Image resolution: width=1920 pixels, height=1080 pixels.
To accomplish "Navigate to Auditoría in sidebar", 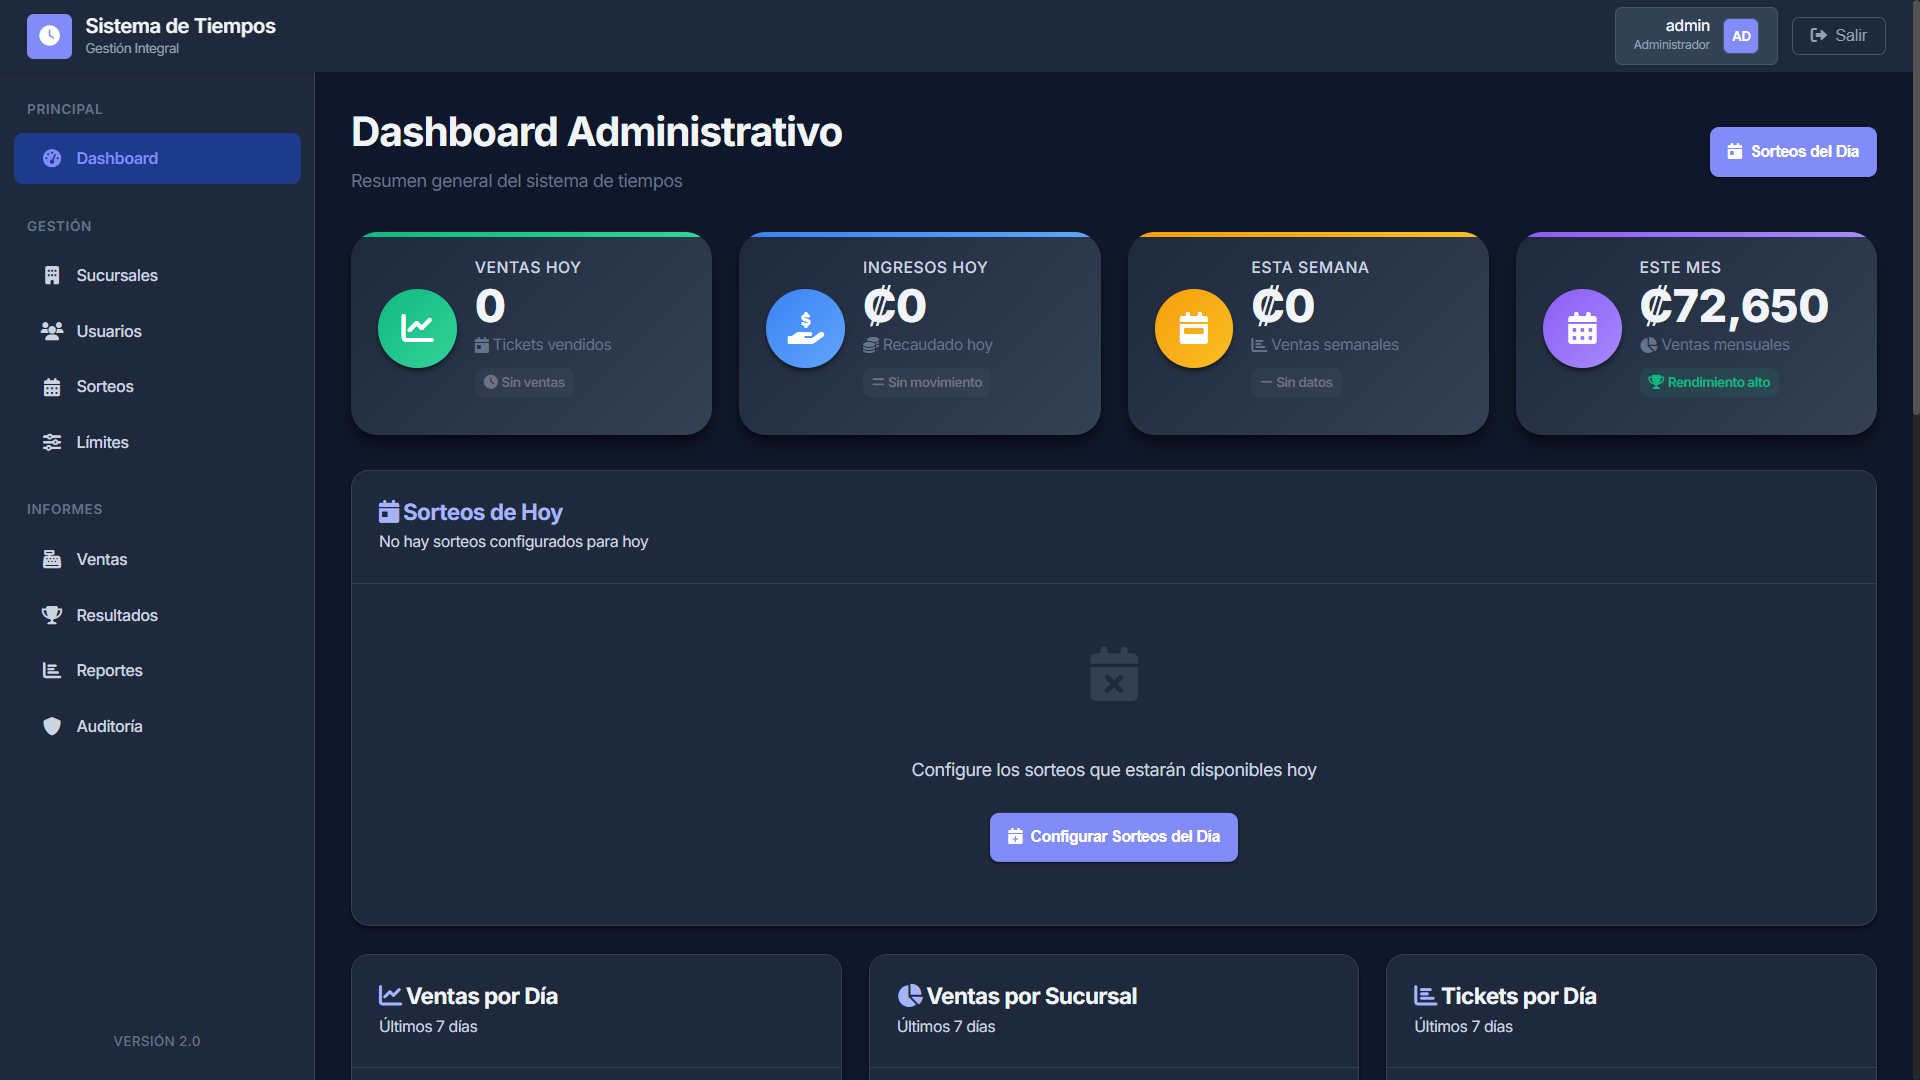I will 109,726.
